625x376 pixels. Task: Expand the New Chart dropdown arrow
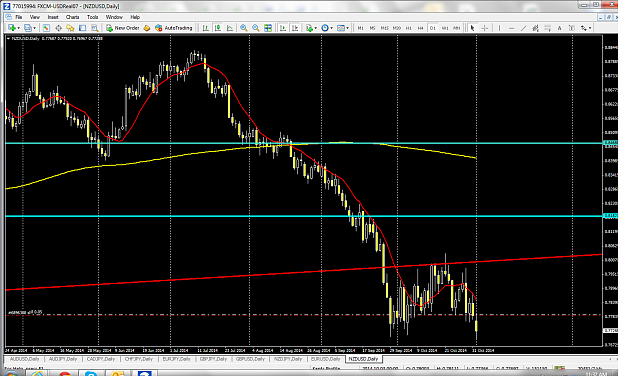click(x=18, y=28)
